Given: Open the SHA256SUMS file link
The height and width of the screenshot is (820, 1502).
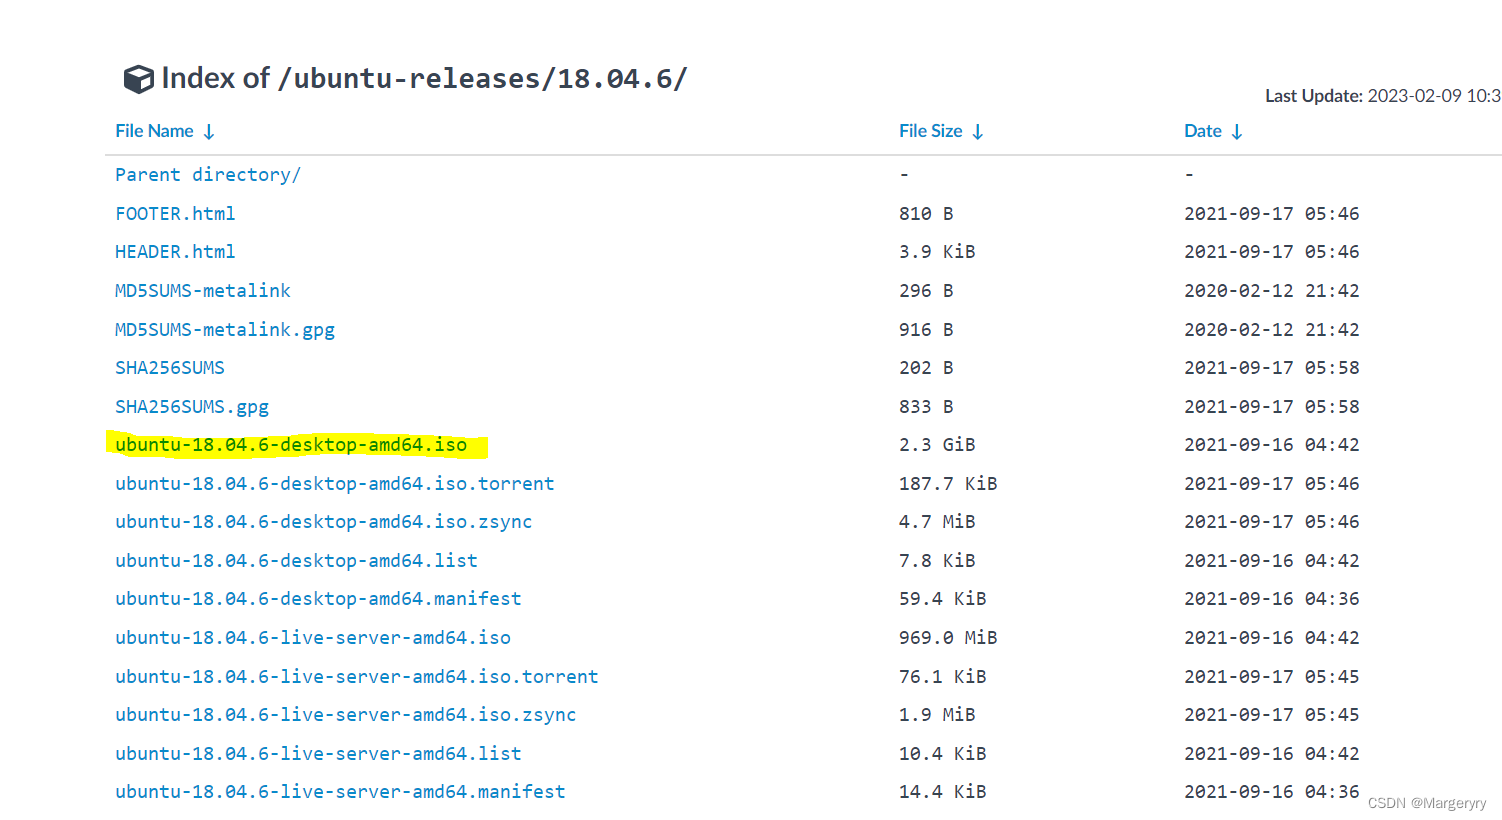Looking at the screenshot, I should tap(170, 368).
